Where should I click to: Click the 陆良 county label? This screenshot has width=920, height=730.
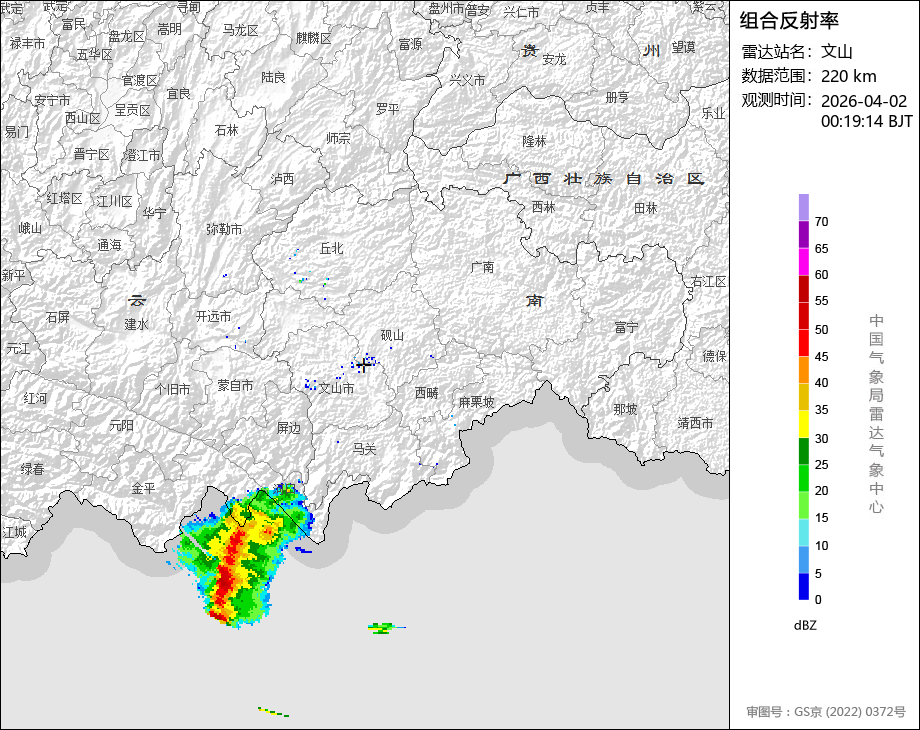(x=273, y=77)
